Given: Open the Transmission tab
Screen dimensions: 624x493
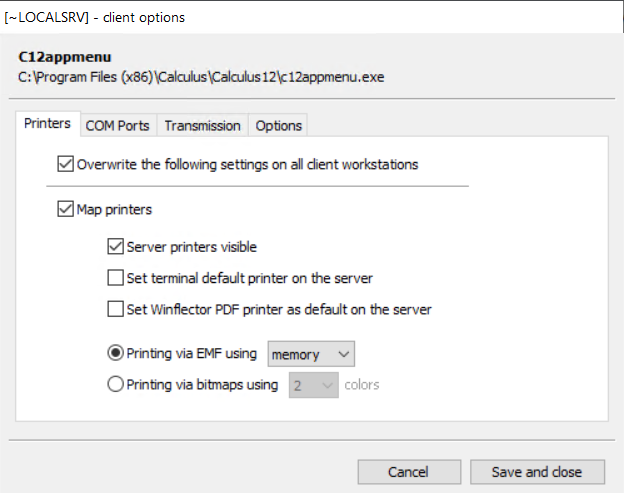Looking at the screenshot, I should [202, 125].
